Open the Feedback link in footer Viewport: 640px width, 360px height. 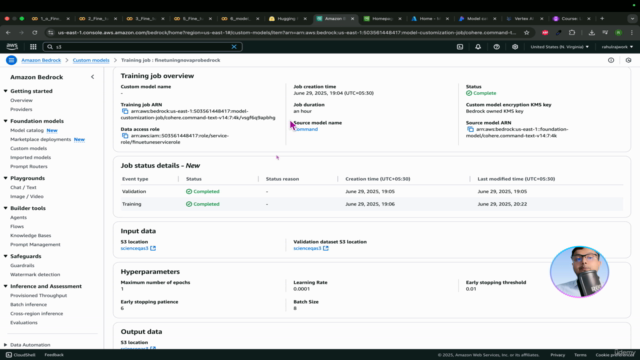[x=54, y=355]
